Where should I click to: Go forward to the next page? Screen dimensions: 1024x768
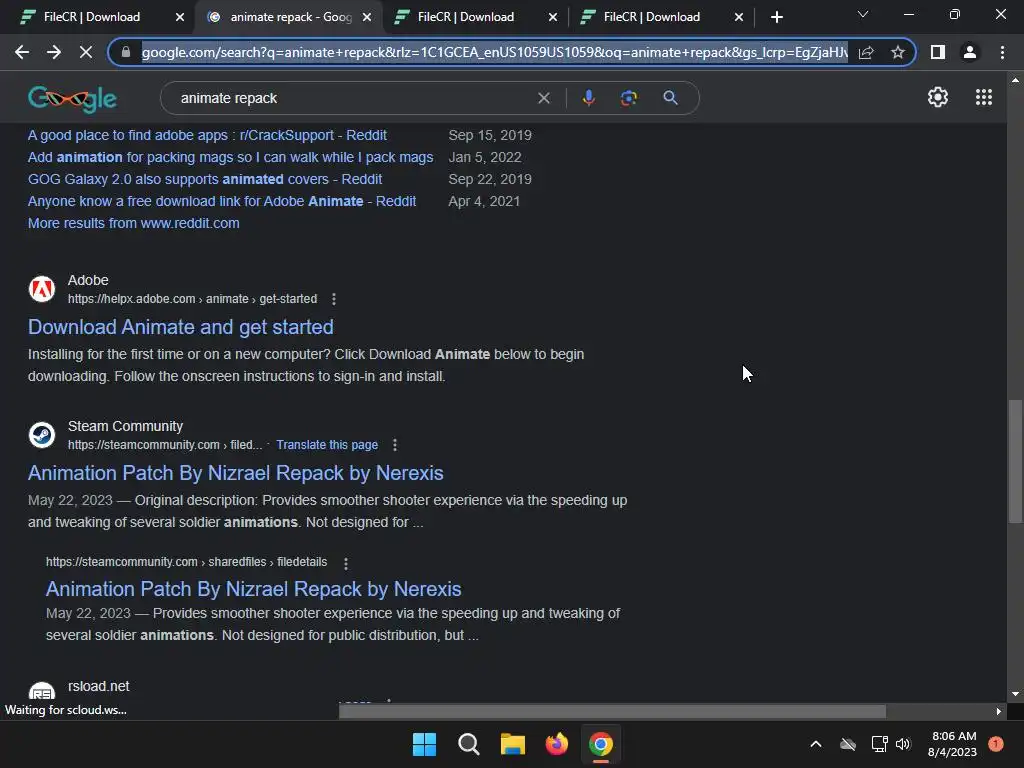[x=54, y=52]
